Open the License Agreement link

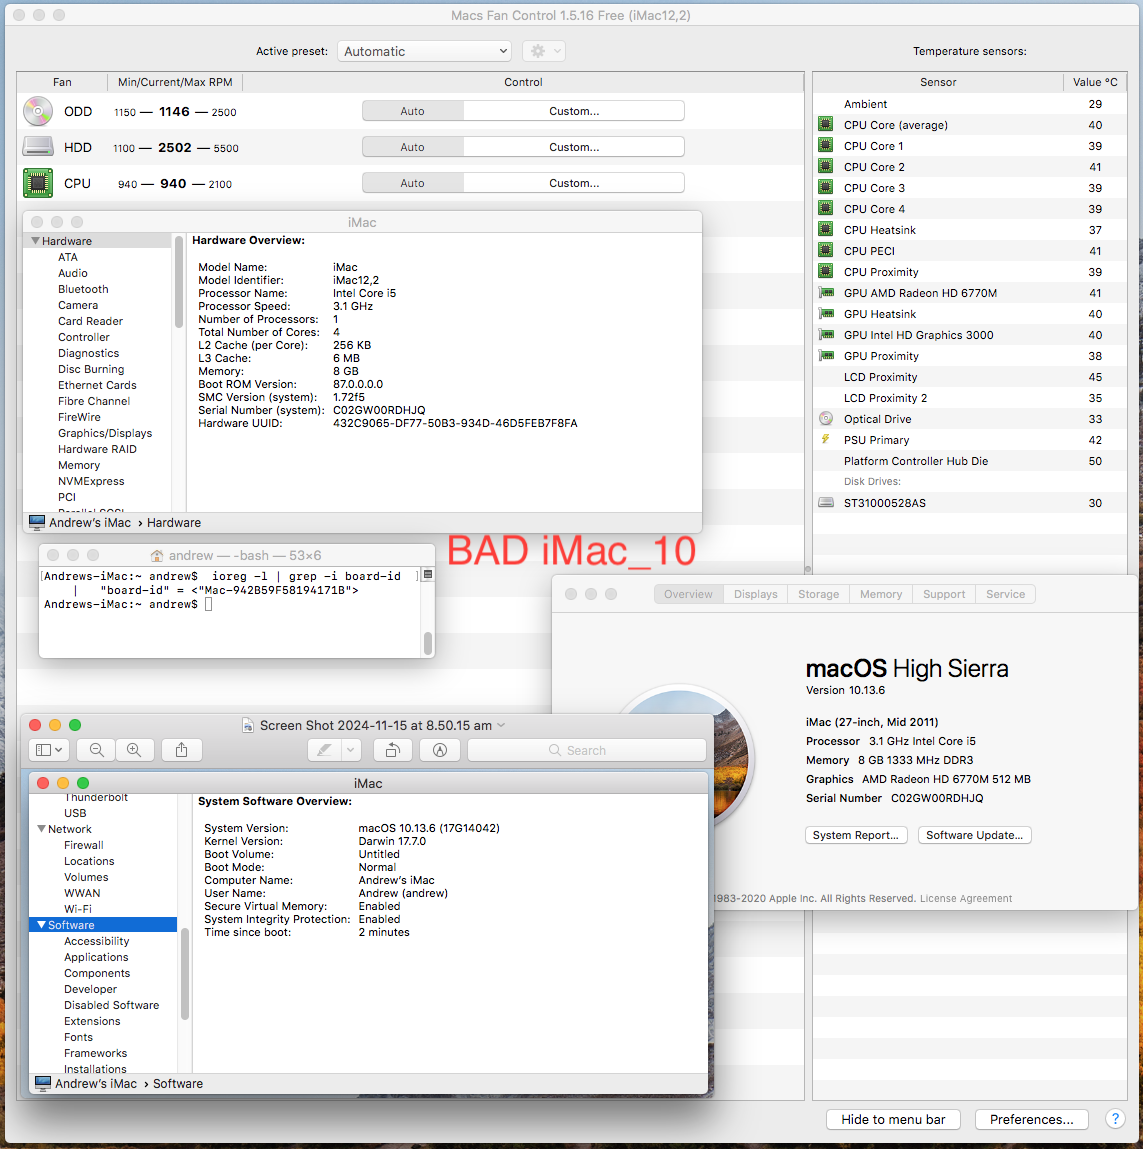click(966, 898)
